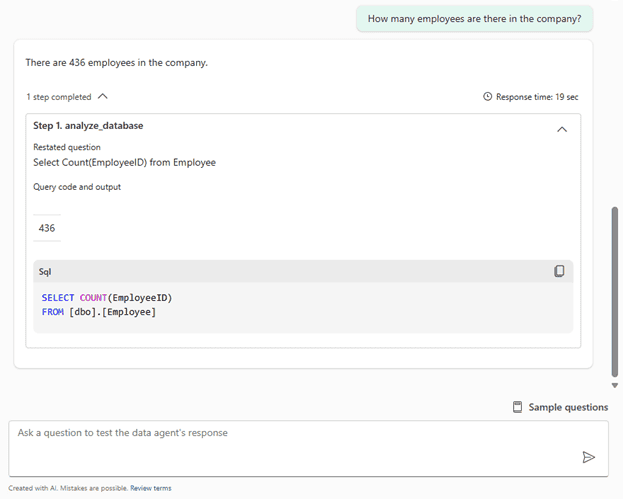Click the user question message bubble
Screen dimensions: 623x499
(x=474, y=19)
